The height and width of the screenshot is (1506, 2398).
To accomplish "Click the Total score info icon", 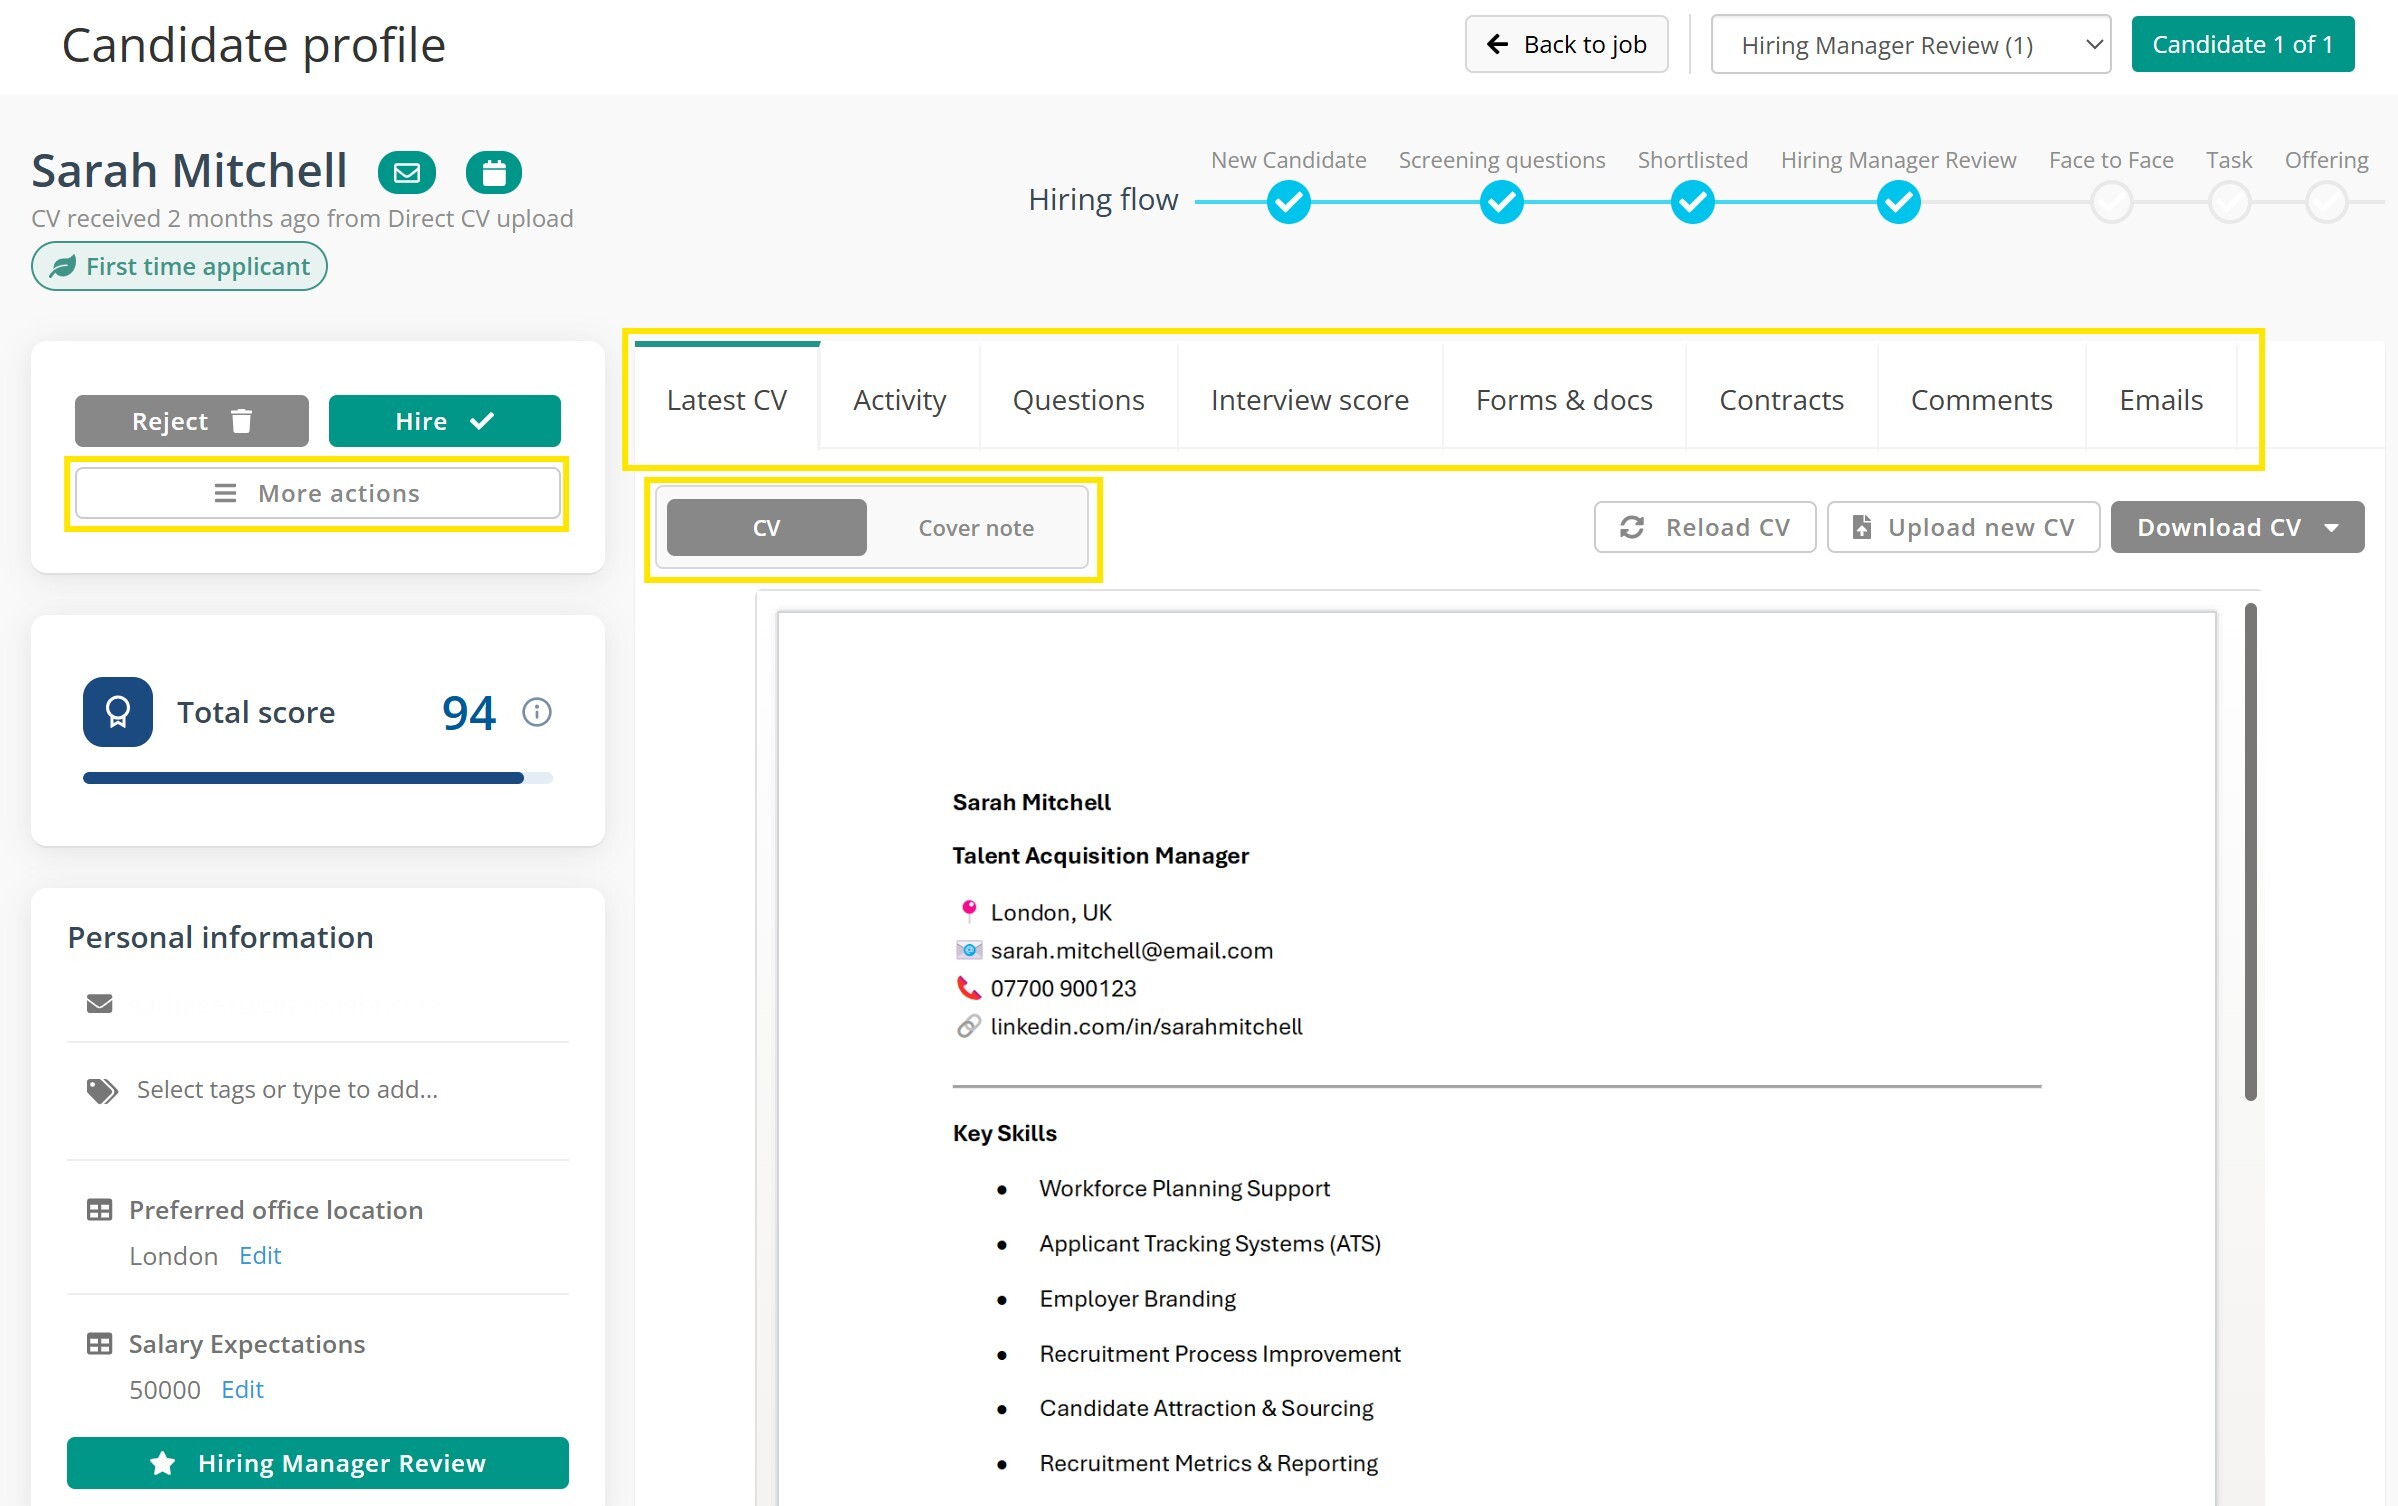I will [537, 712].
